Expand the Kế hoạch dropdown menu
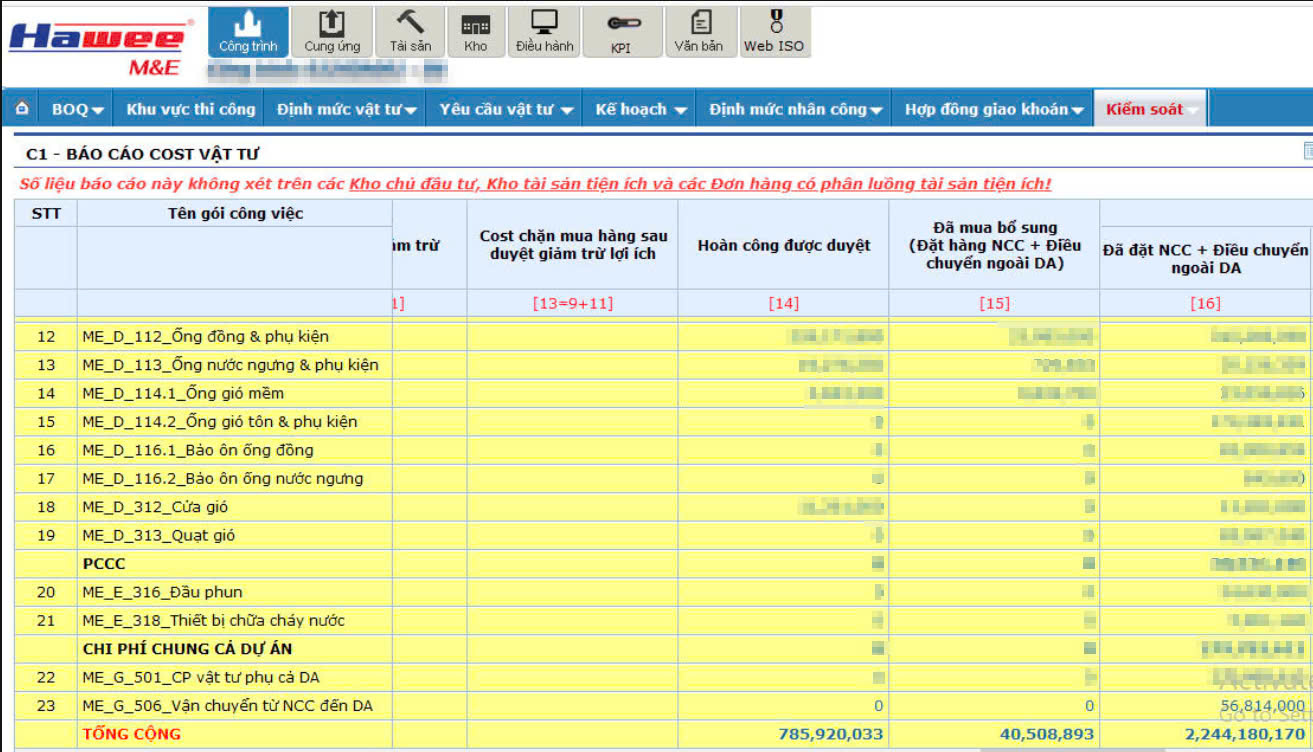The image size is (1313, 752). (641, 110)
